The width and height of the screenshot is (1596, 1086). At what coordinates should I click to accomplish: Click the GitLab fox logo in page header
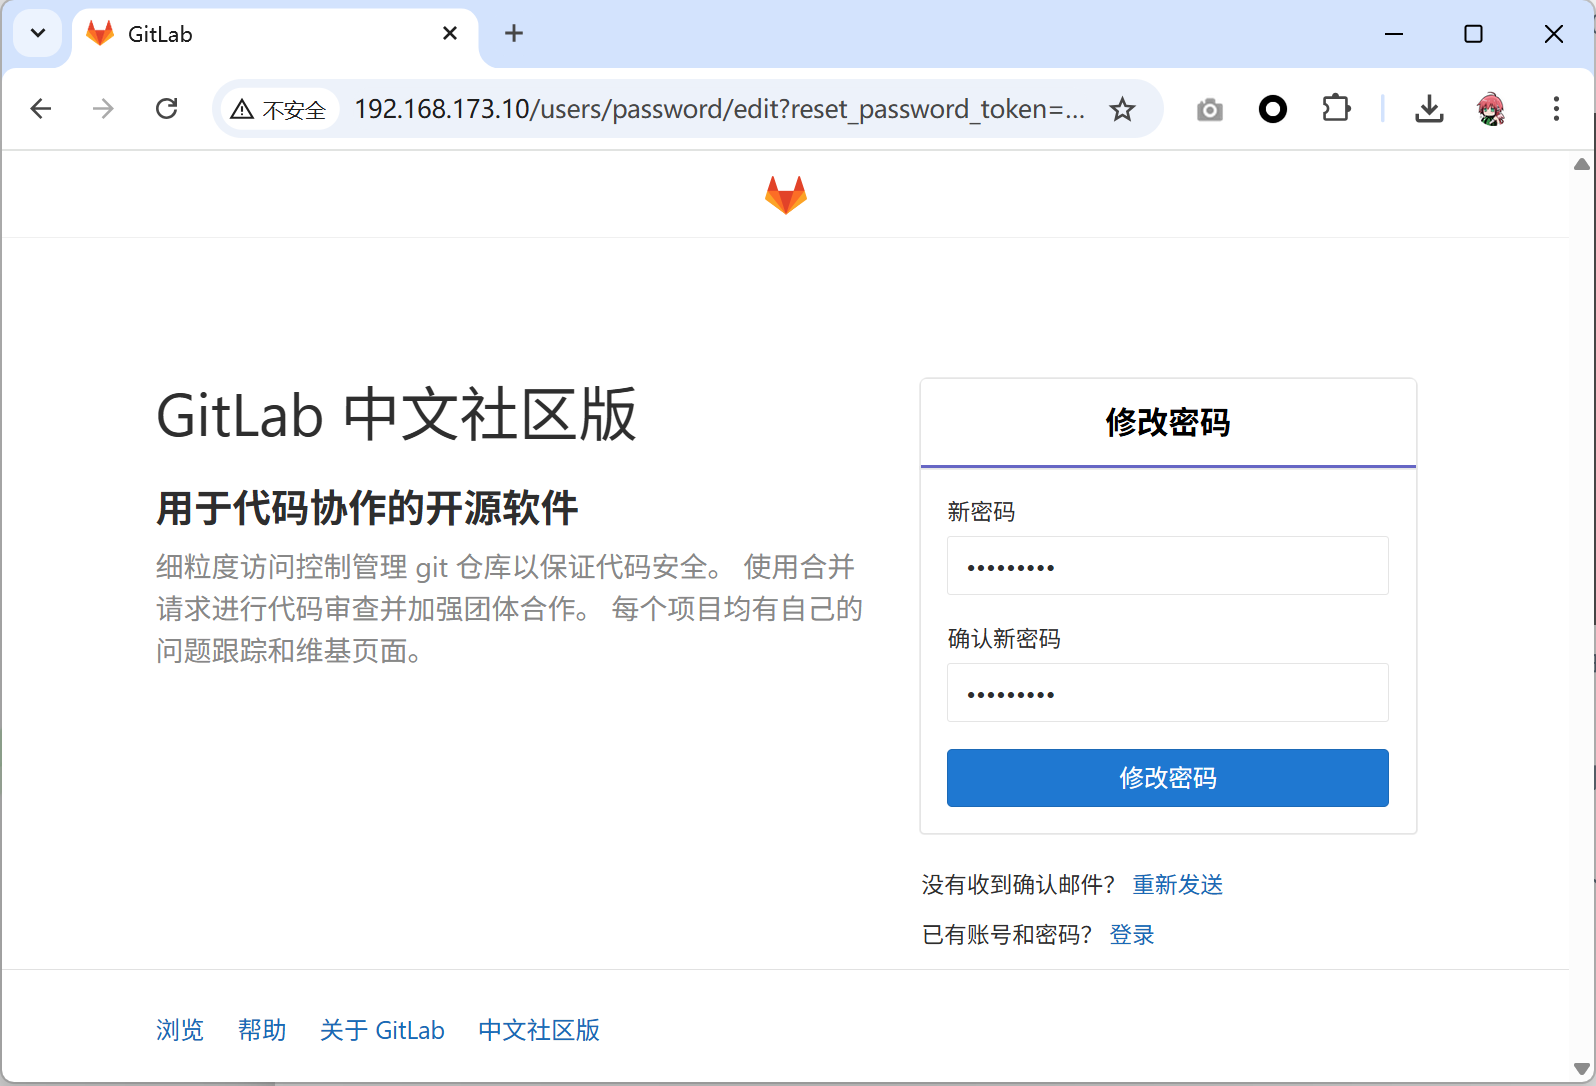pyautogui.click(x=785, y=195)
